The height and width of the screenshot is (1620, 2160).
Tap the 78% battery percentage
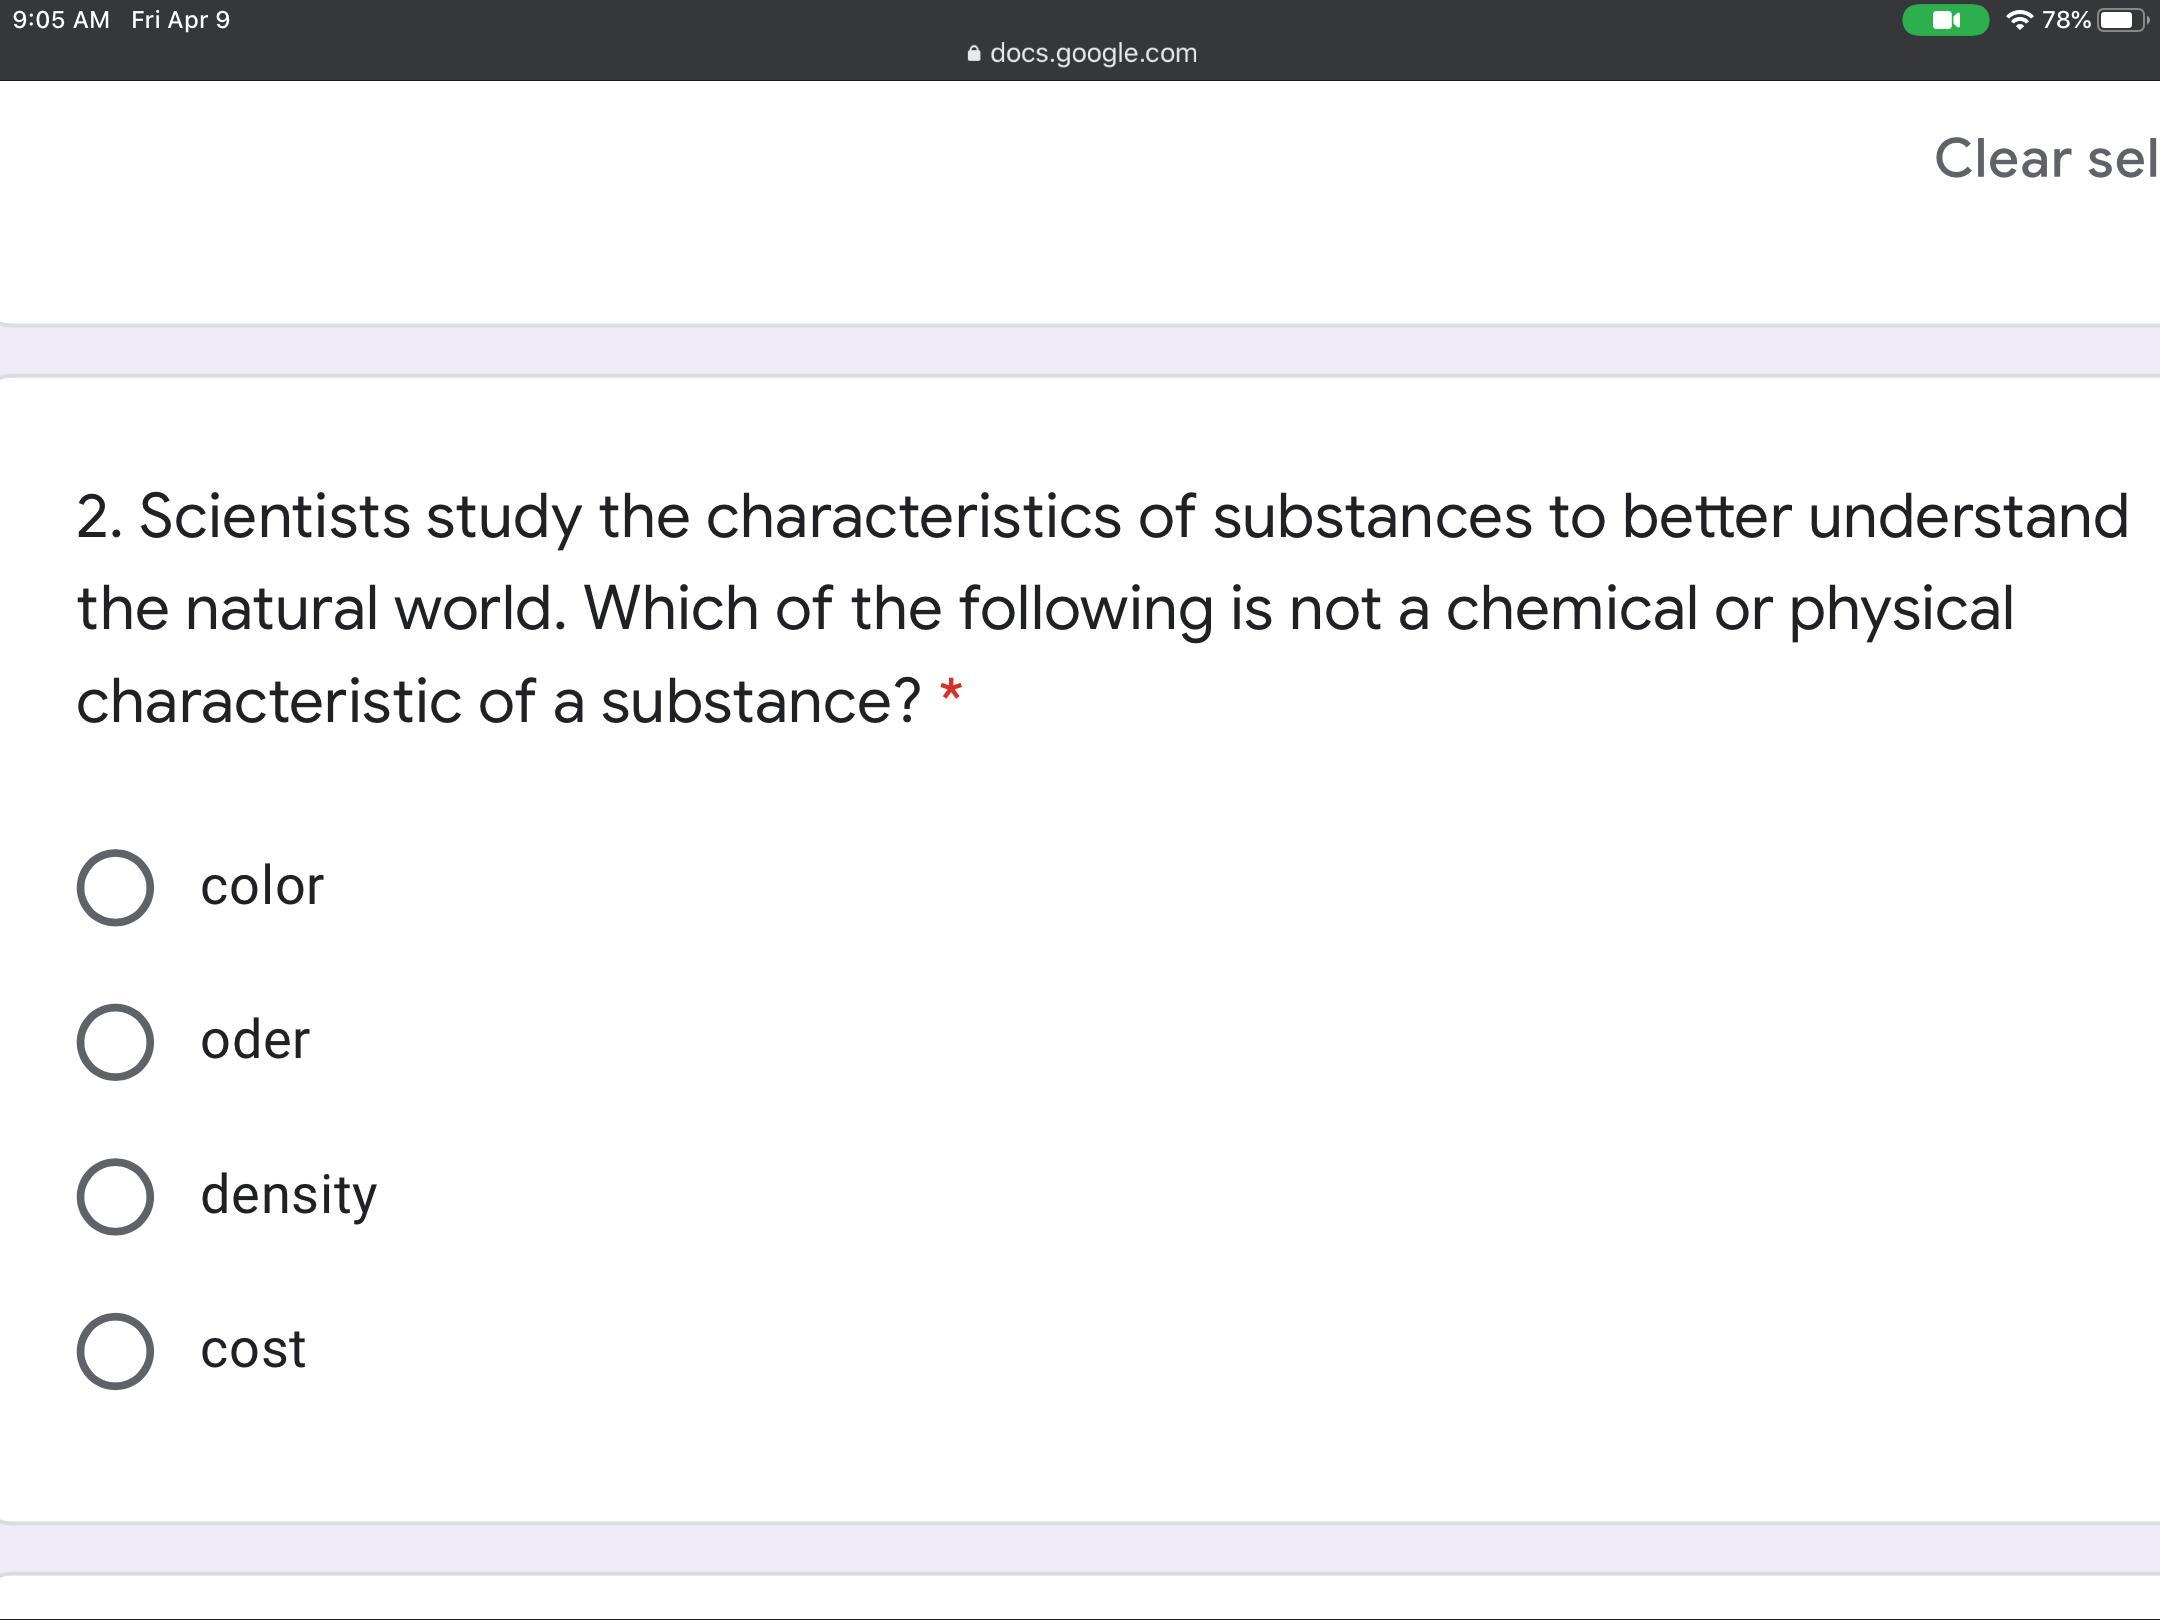pyautogui.click(x=2066, y=20)
